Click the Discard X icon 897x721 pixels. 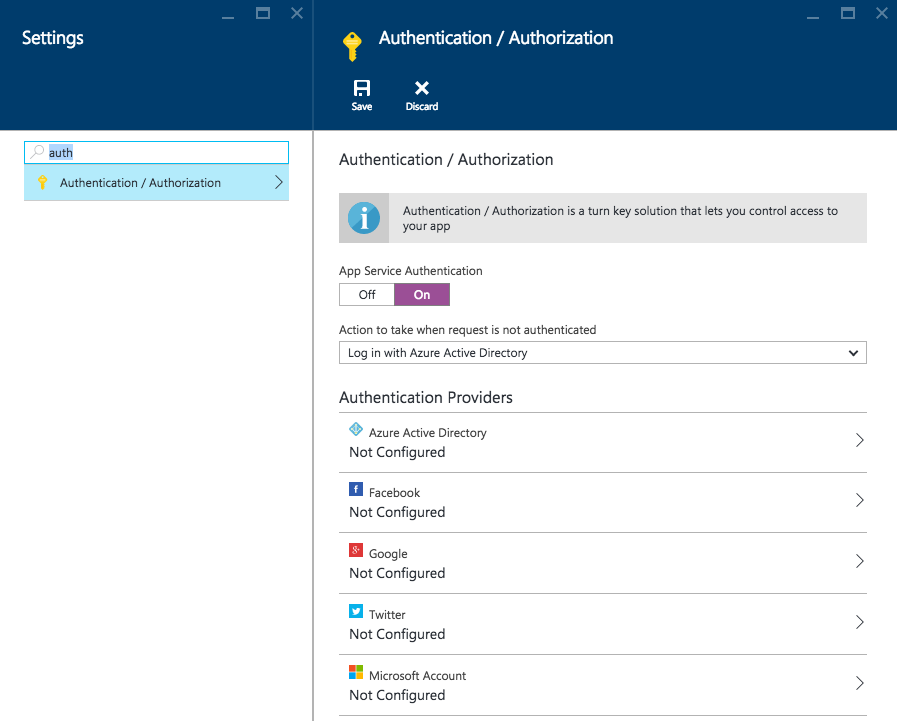(x=422, y=88)
